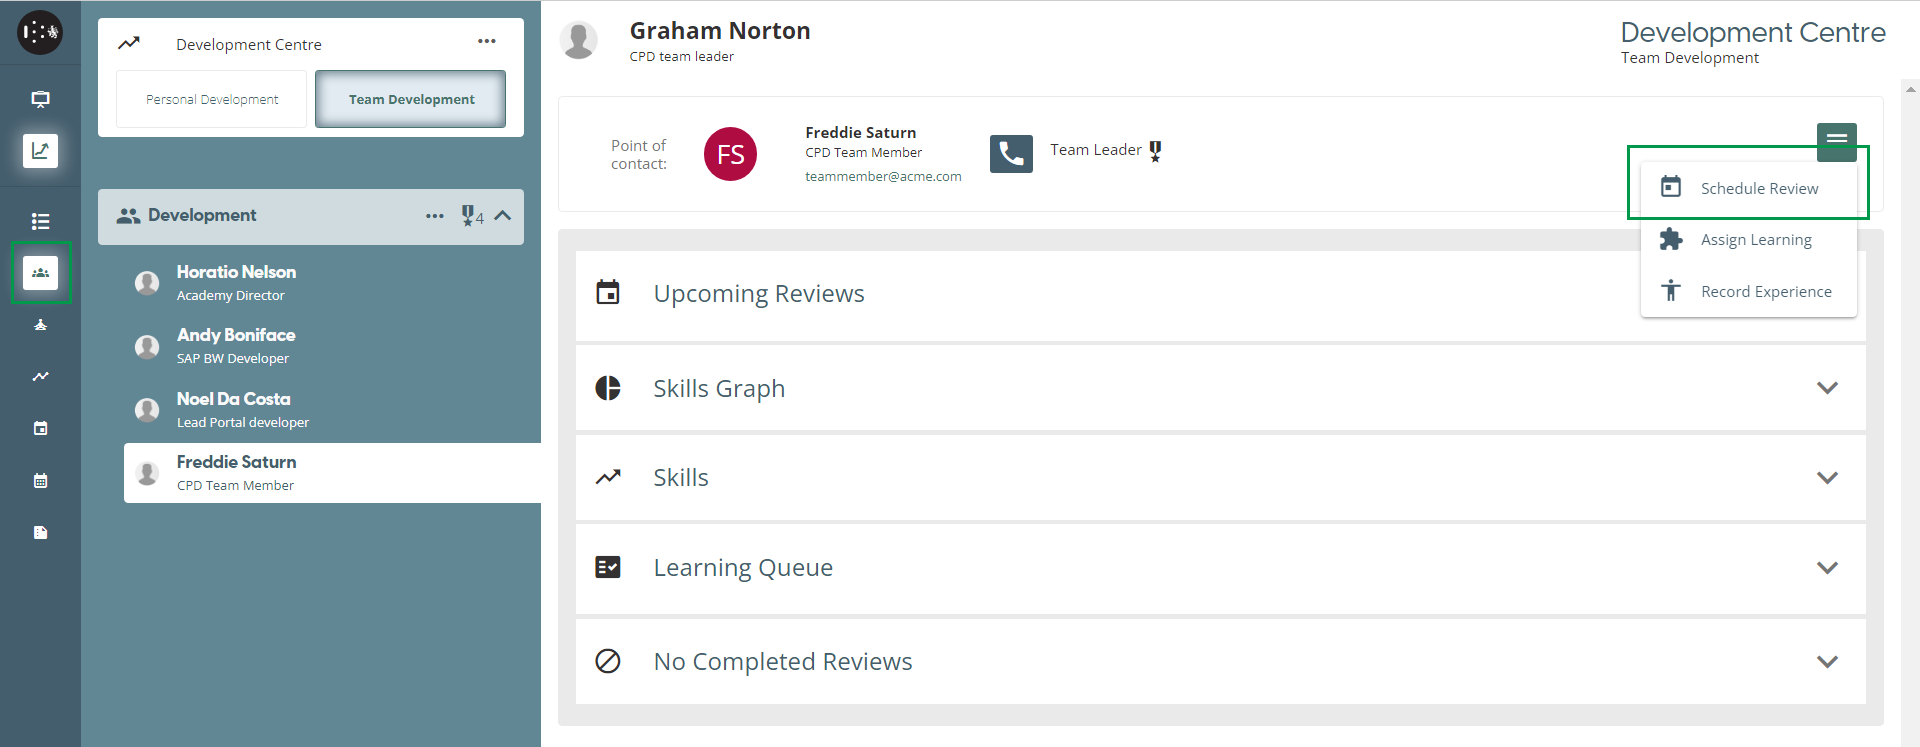Click the green hamburger menu button
This screenshot has width=1920, height=747.
click(x=1836, y=140)
